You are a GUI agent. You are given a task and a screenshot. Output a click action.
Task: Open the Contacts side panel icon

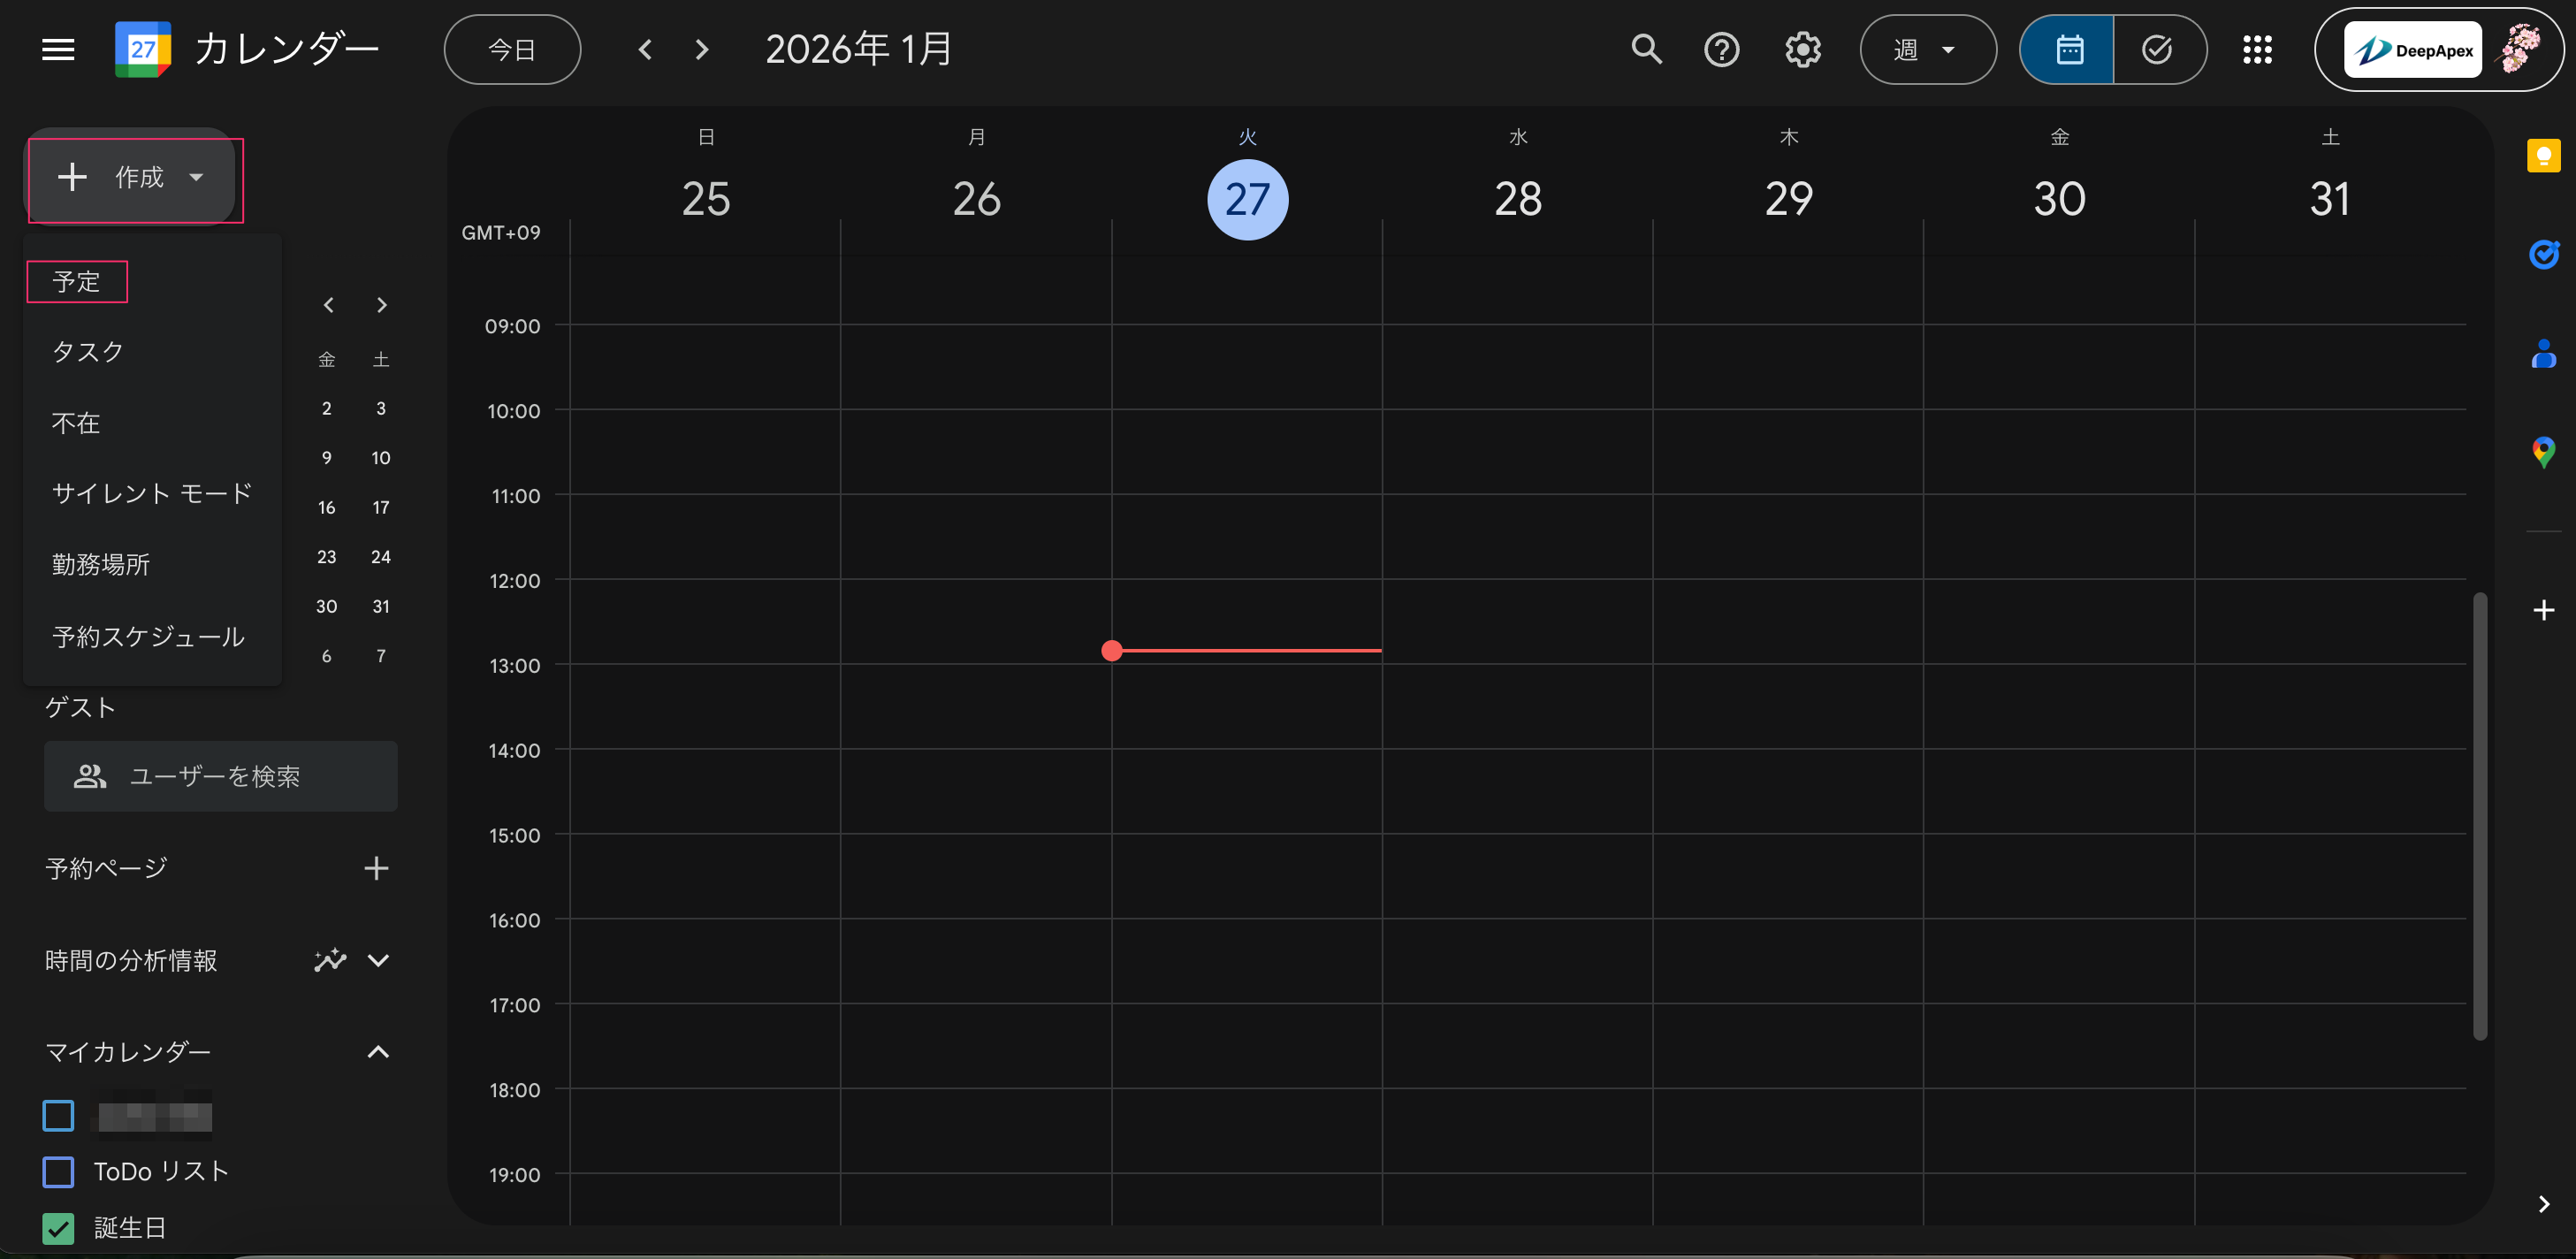2543,354
